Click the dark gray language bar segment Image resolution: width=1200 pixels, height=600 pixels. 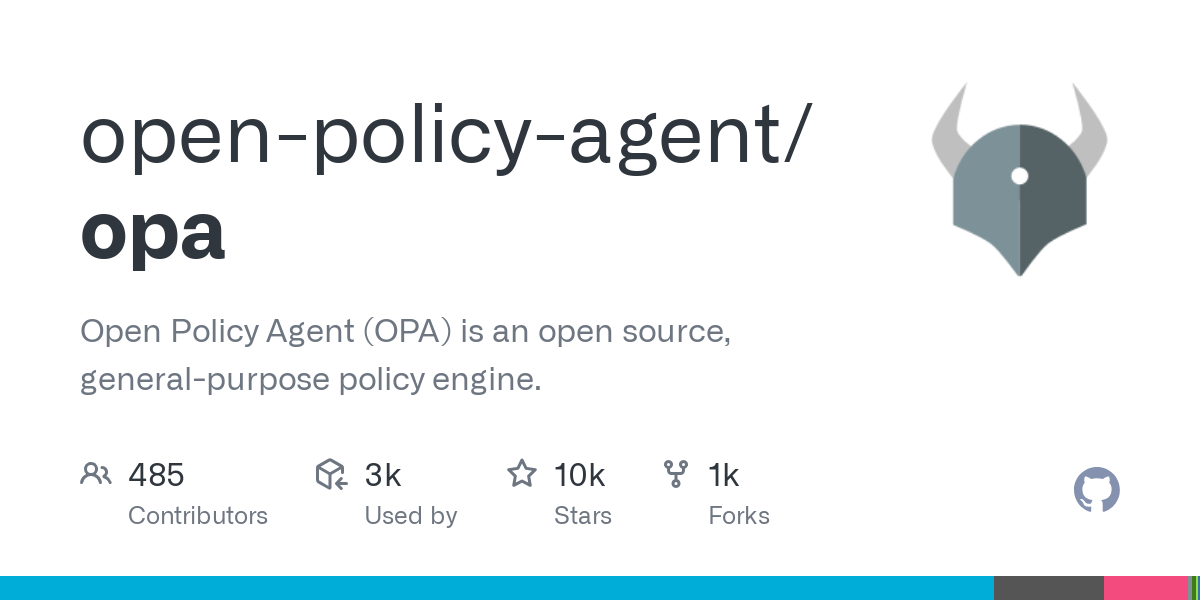point(1049,588)
